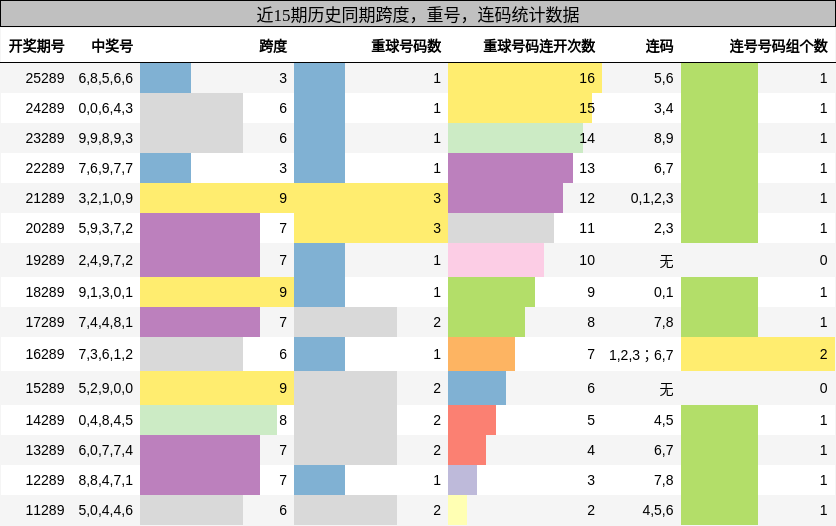This screenshot has width=836, height=526.
Task: Select period number 14289
Action: 45,420
